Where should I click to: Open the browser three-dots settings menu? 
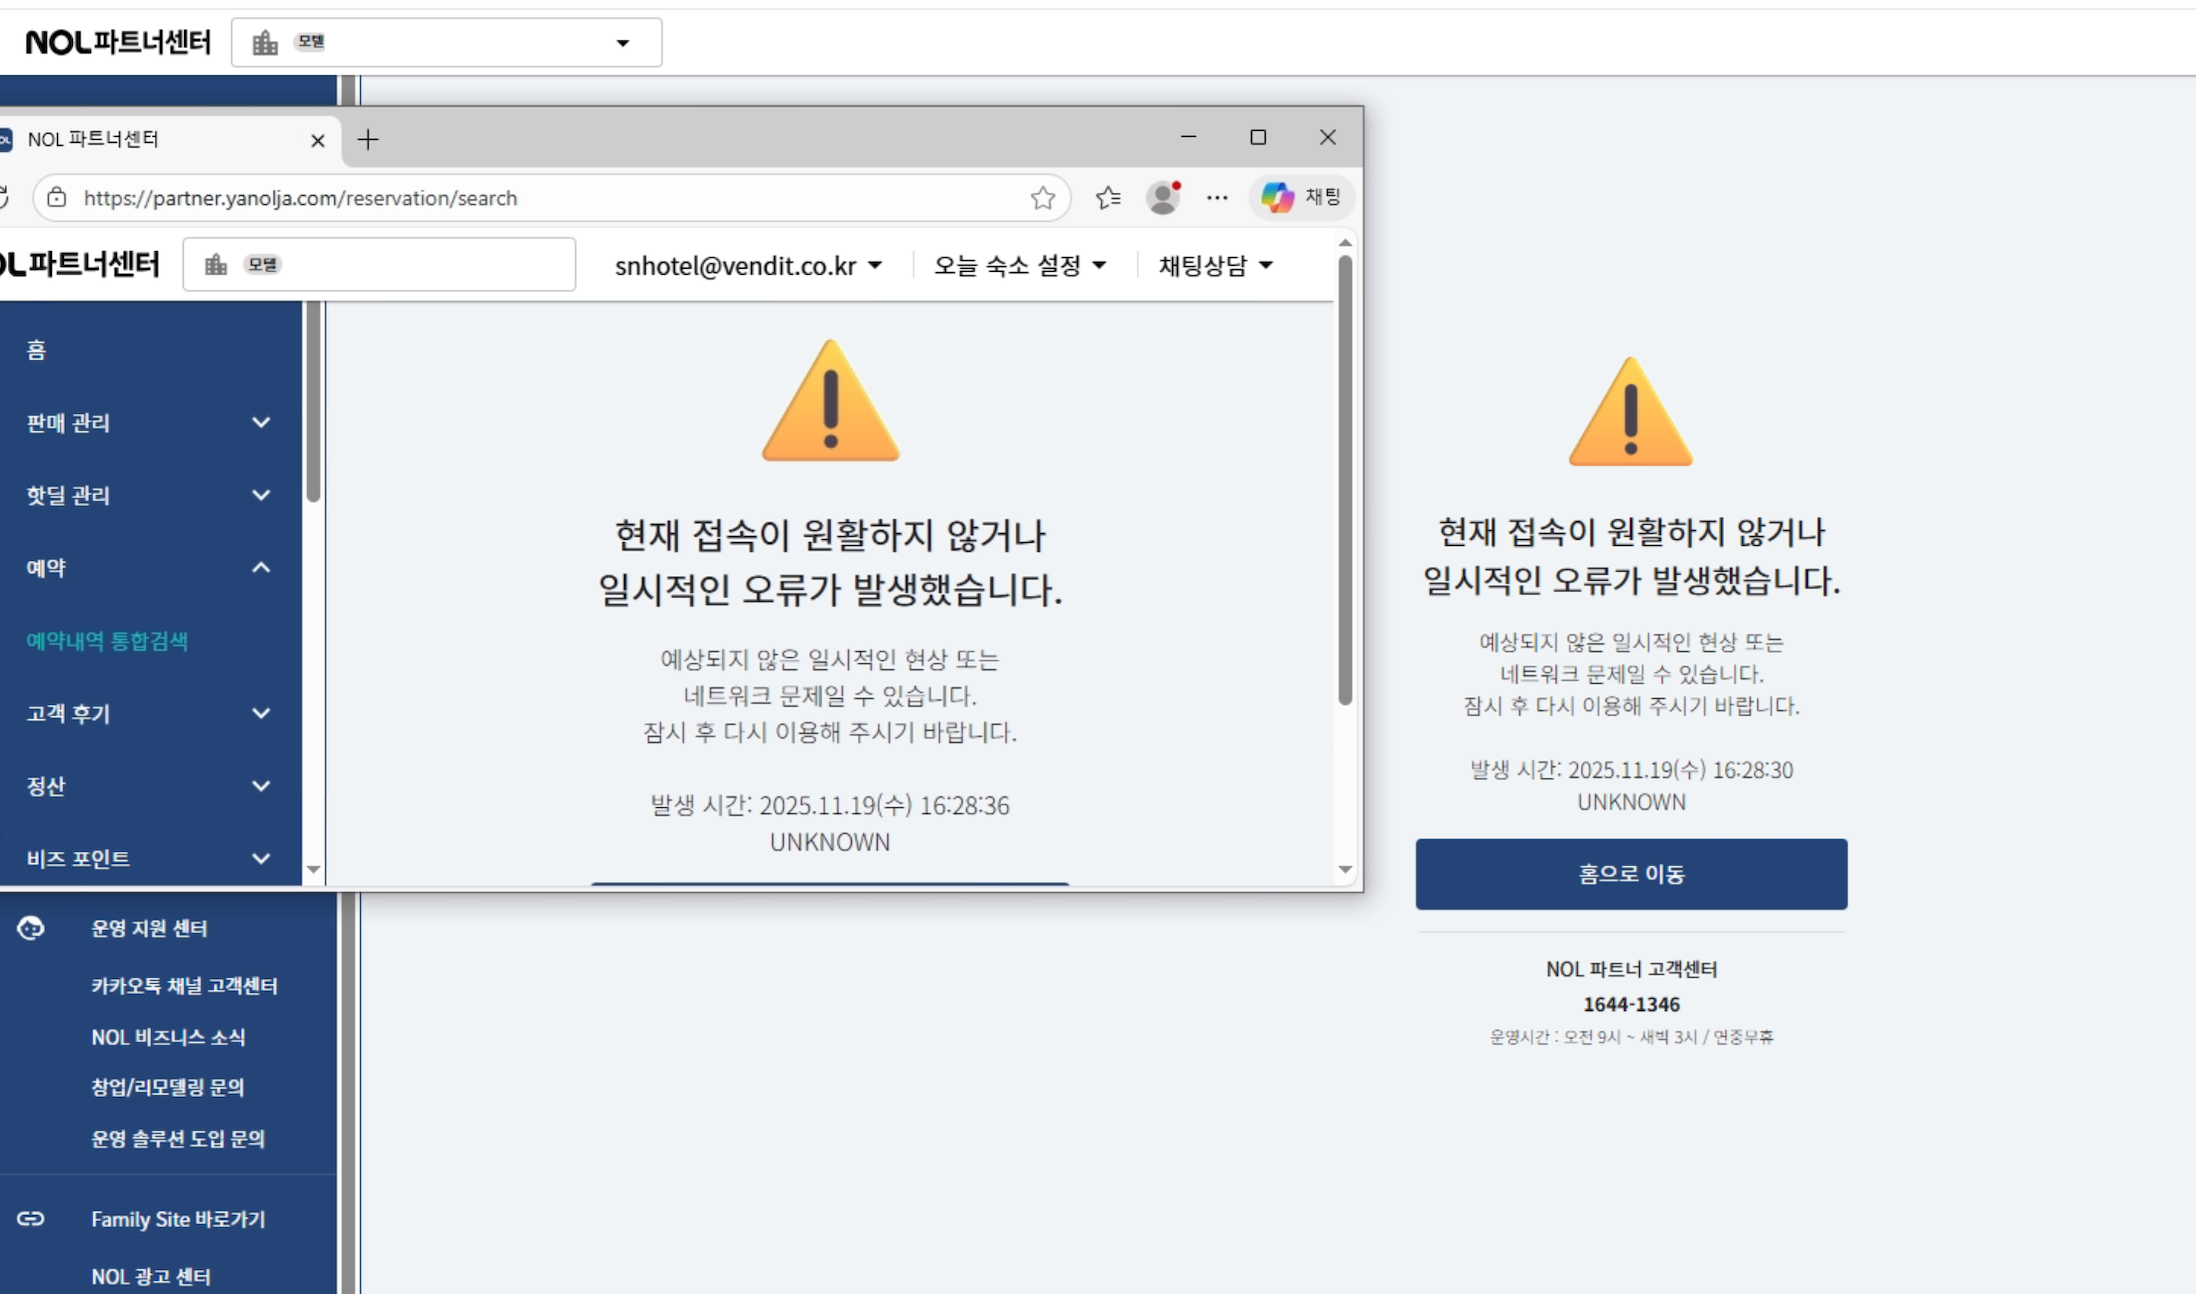tap(1216, 198)
